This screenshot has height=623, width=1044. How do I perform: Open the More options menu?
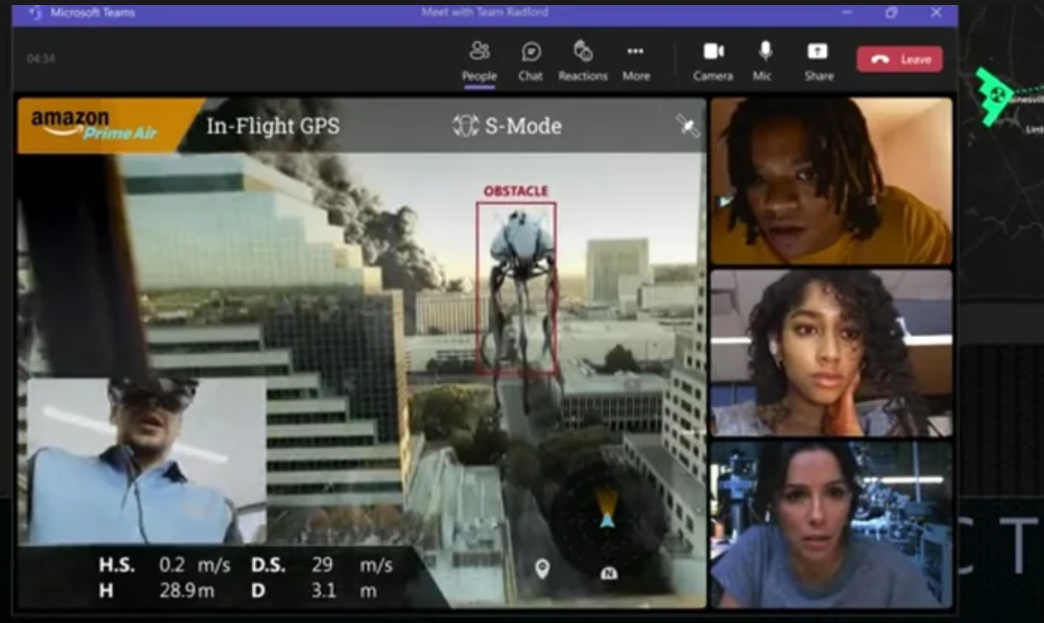636,61
